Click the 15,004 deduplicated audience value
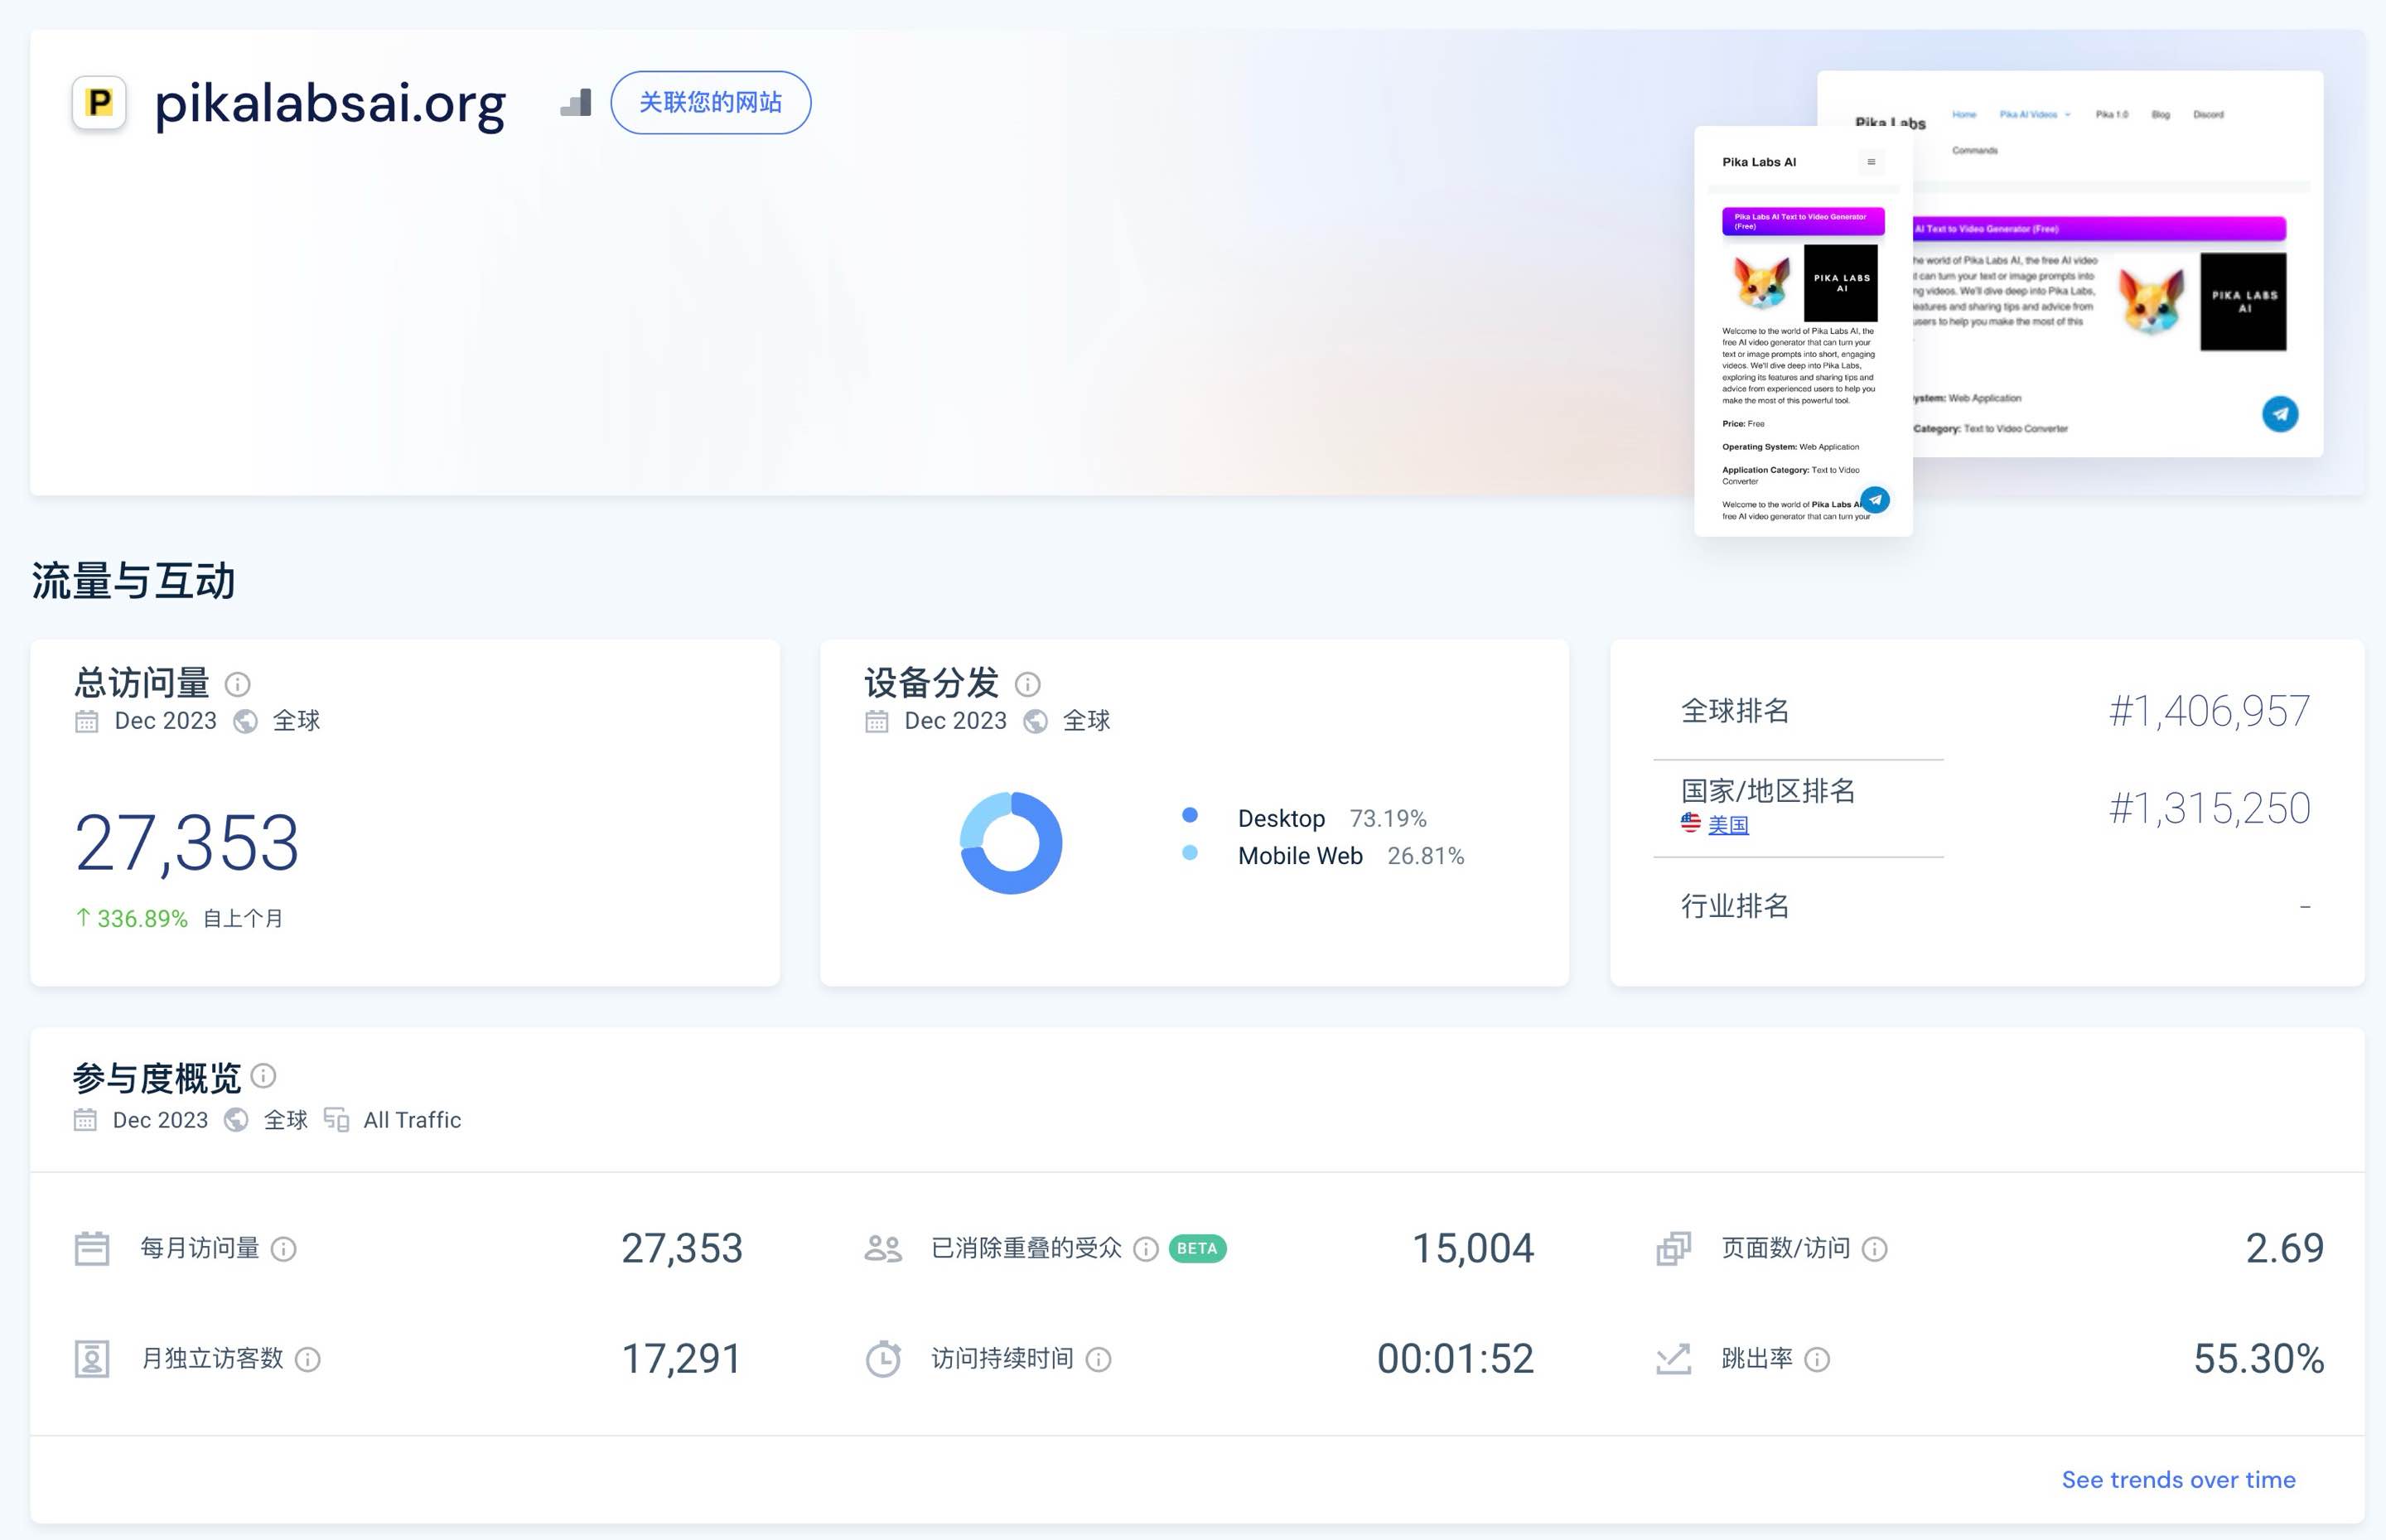This screenshot has height=1540, width=2386. pos(1472,1249)
